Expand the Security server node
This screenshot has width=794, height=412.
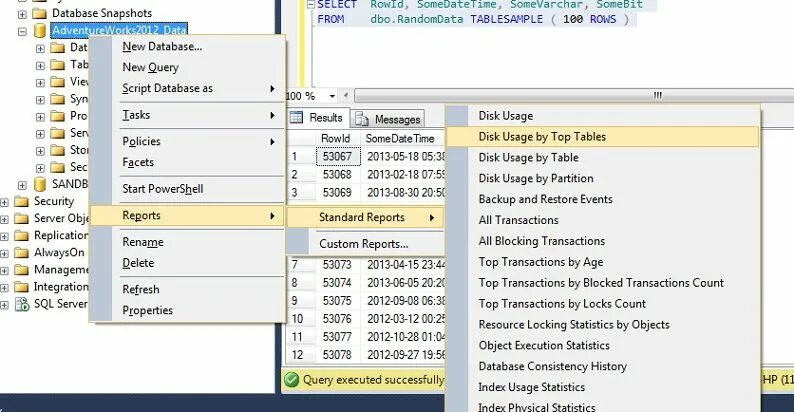[x=4, y=202]
